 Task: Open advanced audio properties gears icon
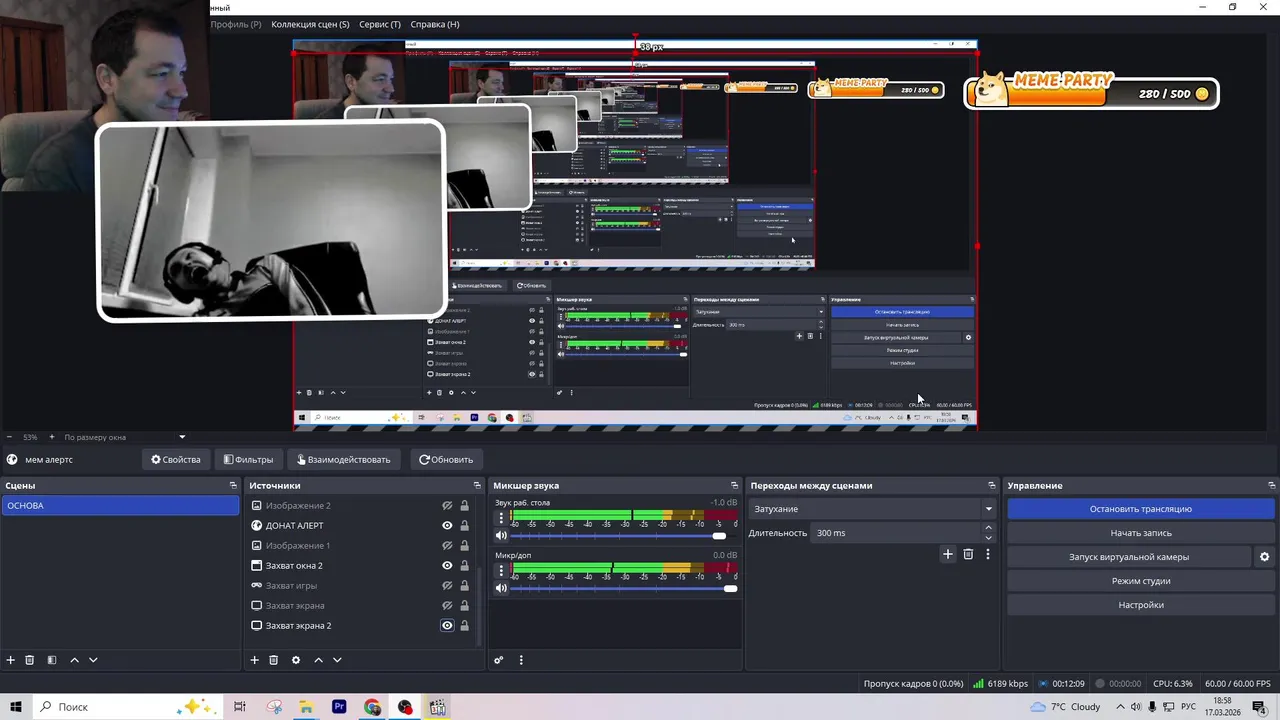pos(499,660)
